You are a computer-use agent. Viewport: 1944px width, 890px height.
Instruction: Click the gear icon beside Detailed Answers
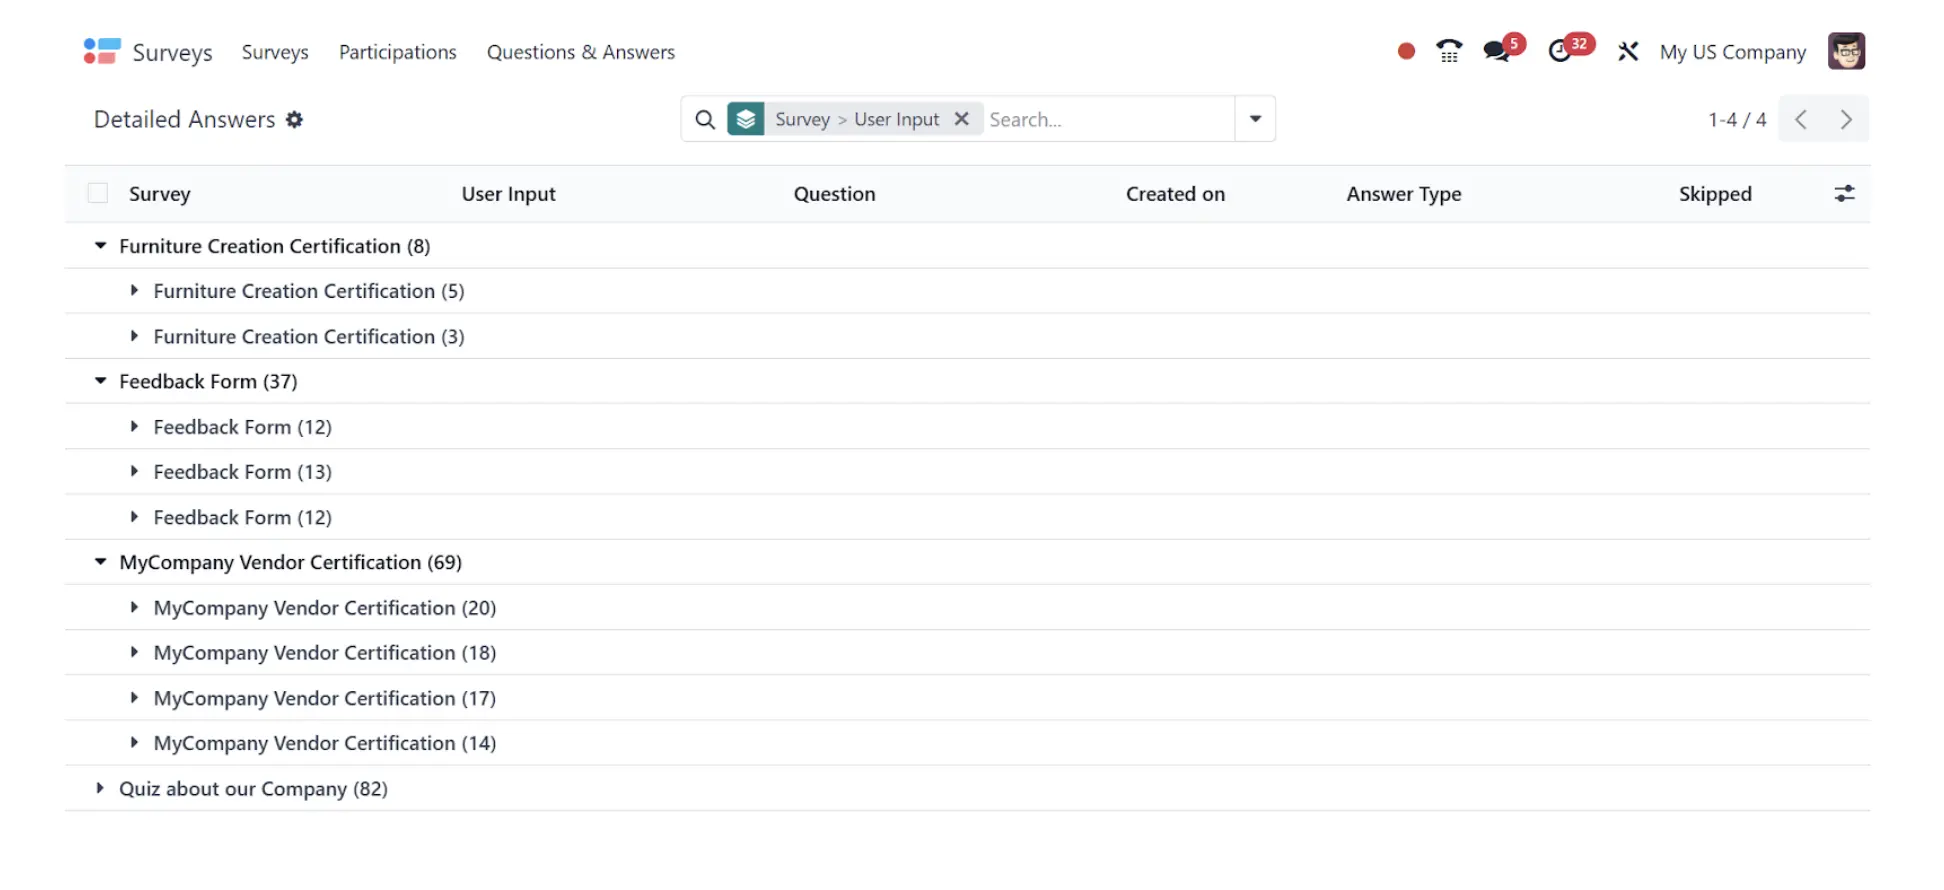[x=294, y=119]
